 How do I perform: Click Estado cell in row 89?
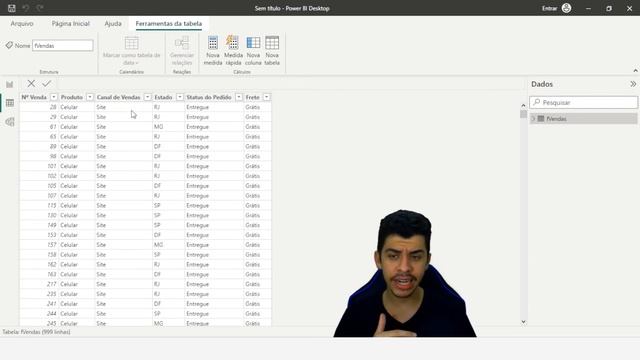tap(168, 147)
